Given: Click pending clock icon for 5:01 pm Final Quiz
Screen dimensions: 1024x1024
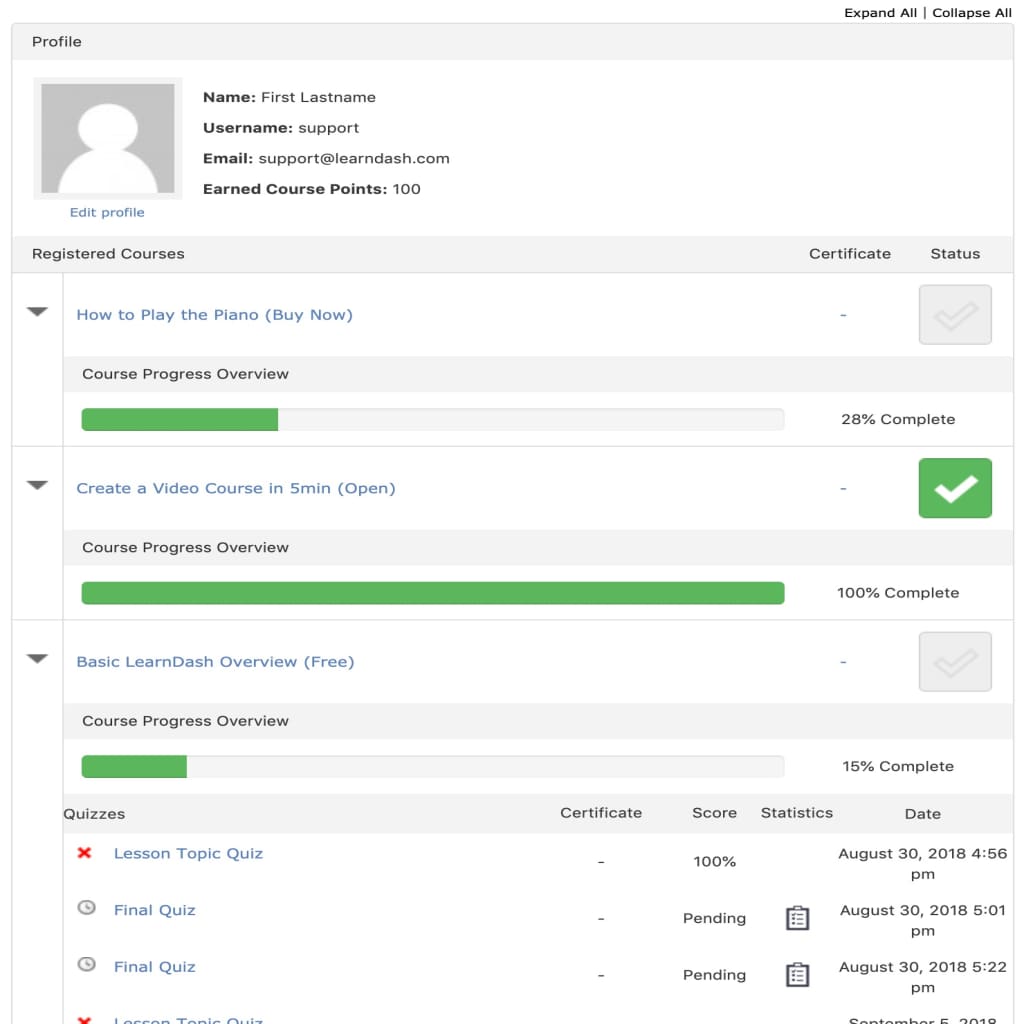Looking at the screenshot, I should (x=86, y=907).
